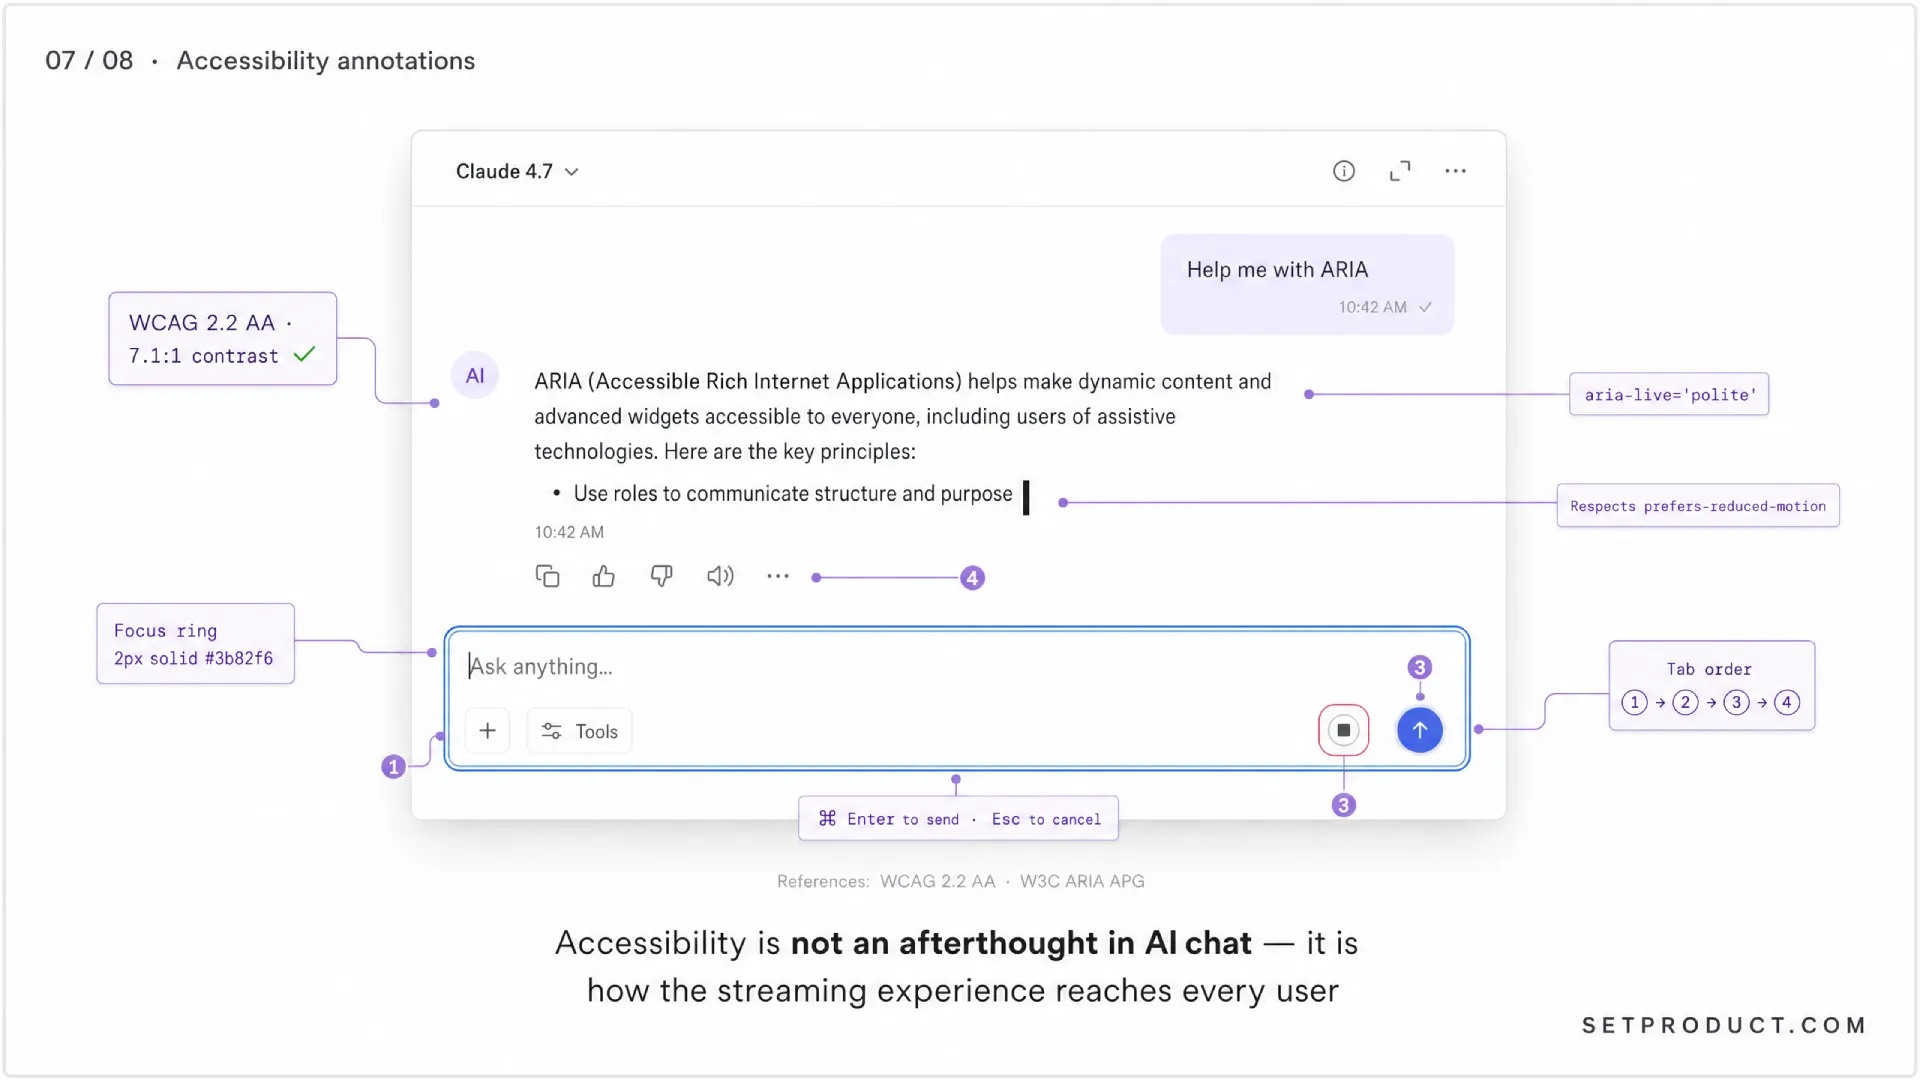This screenshot has height=1080, width=1920.
Task: Copy the AI response with copy icon
Action: click(547, 576)
